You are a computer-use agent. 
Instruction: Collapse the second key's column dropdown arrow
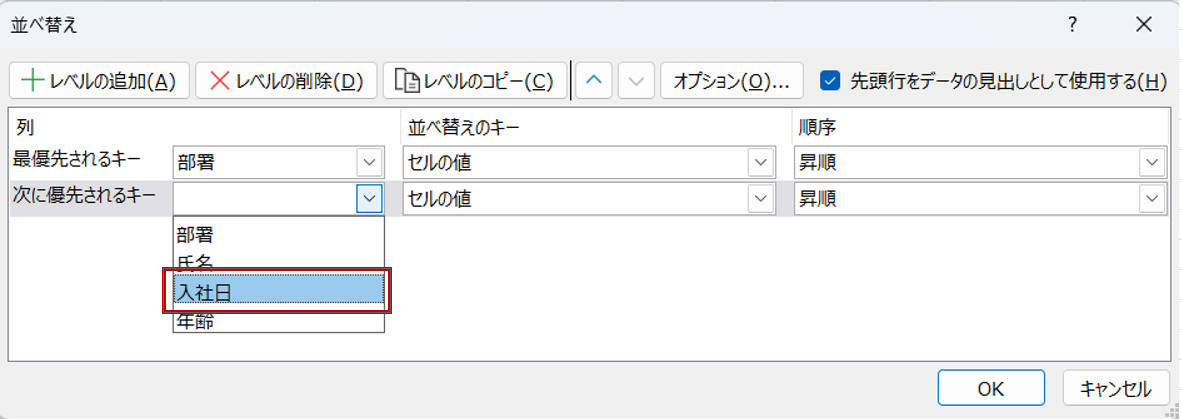370,199
